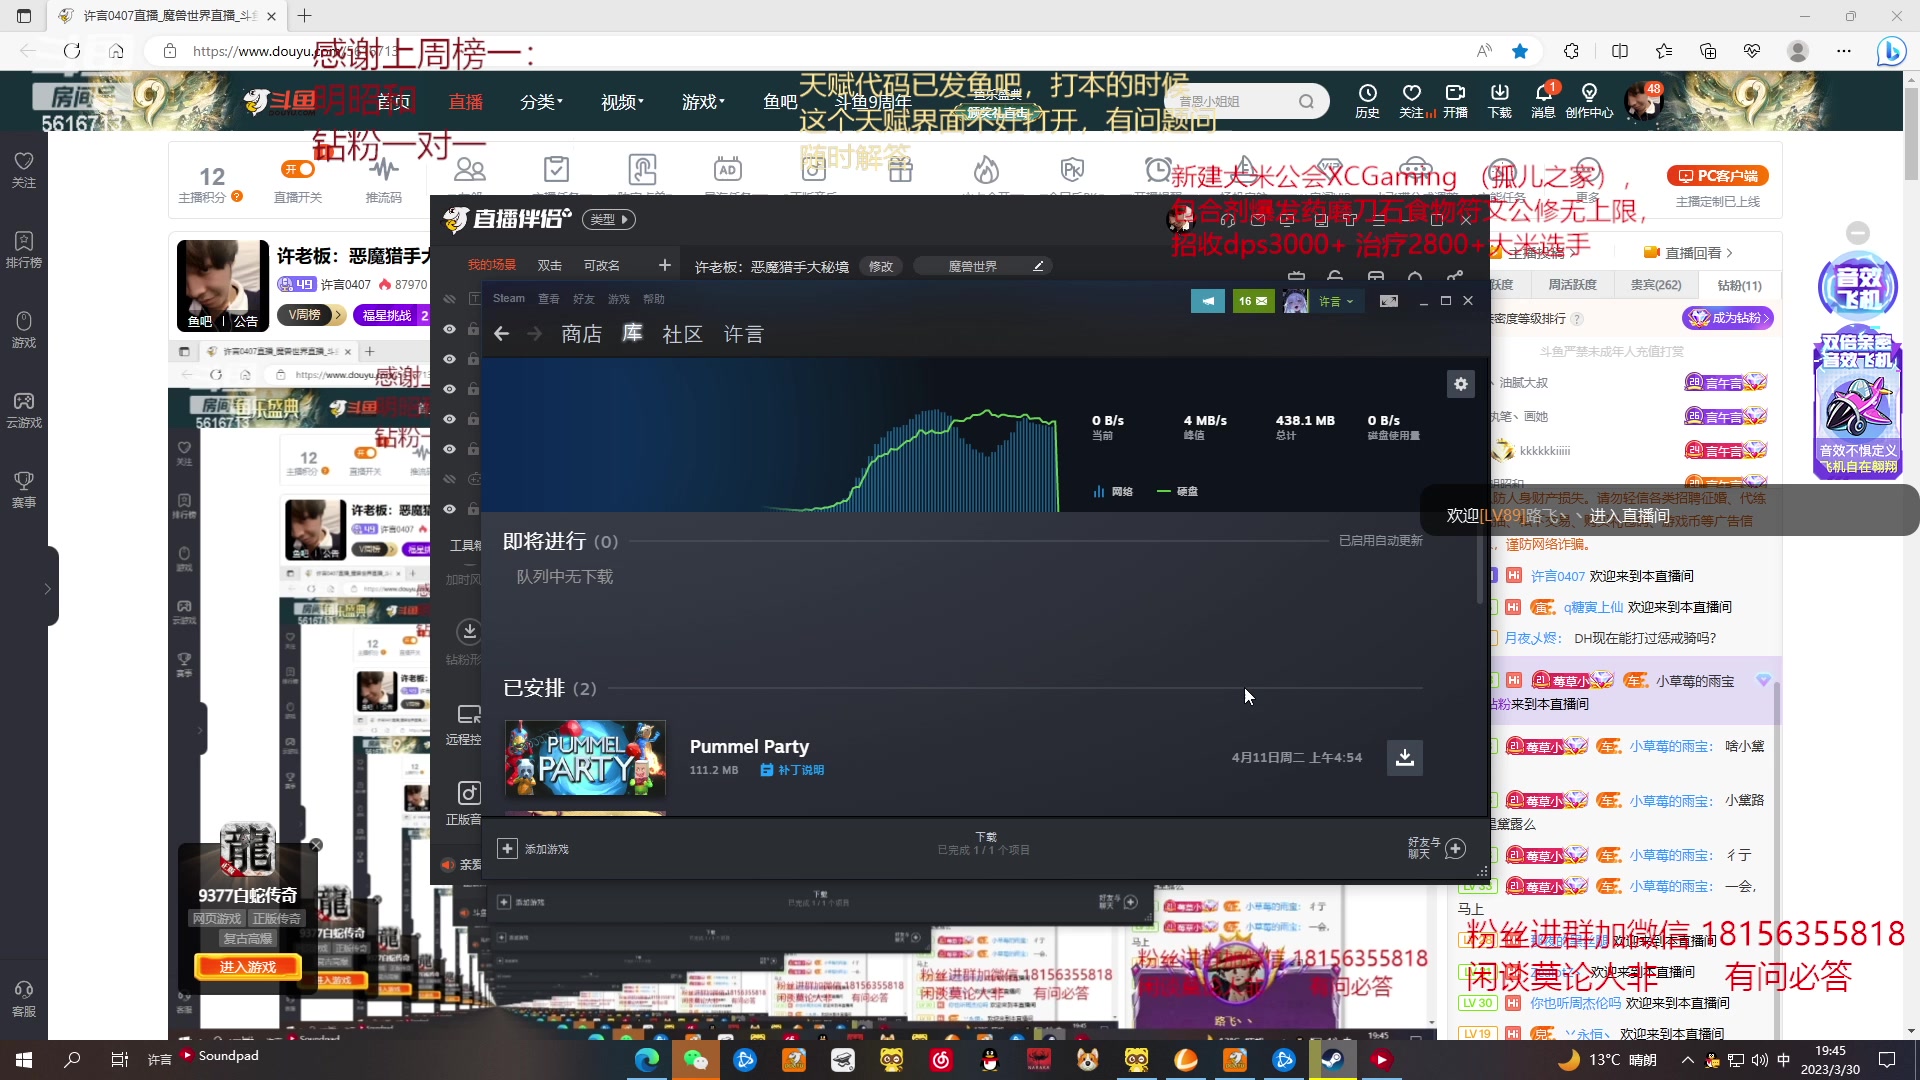This screenshot has width=1920, height=1080.
Task: Open 云游戏 in Douyu left sidebar
Action: point(24,410)
